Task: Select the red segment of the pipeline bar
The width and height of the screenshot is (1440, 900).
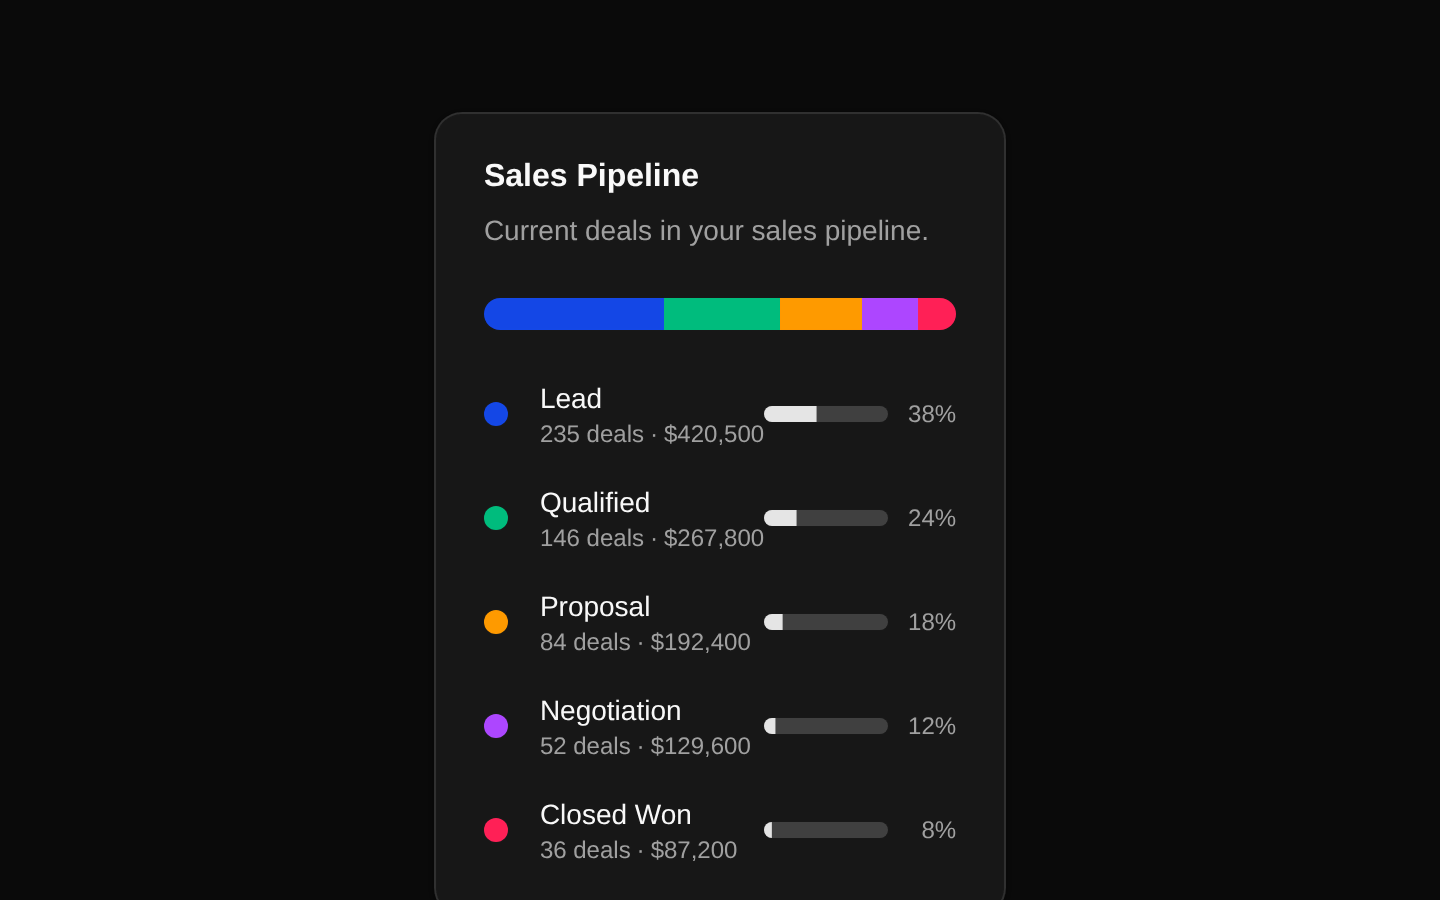Action: [x=937, y=314]
